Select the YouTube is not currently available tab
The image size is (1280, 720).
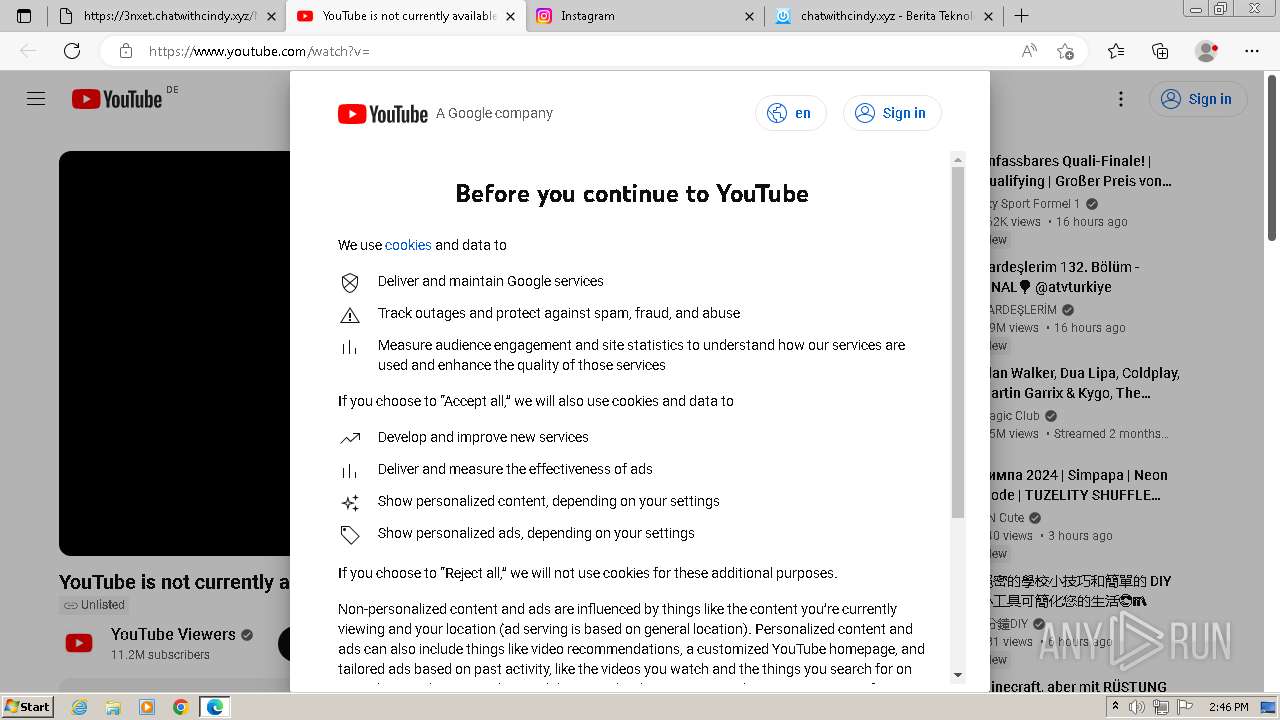(406, 16)
